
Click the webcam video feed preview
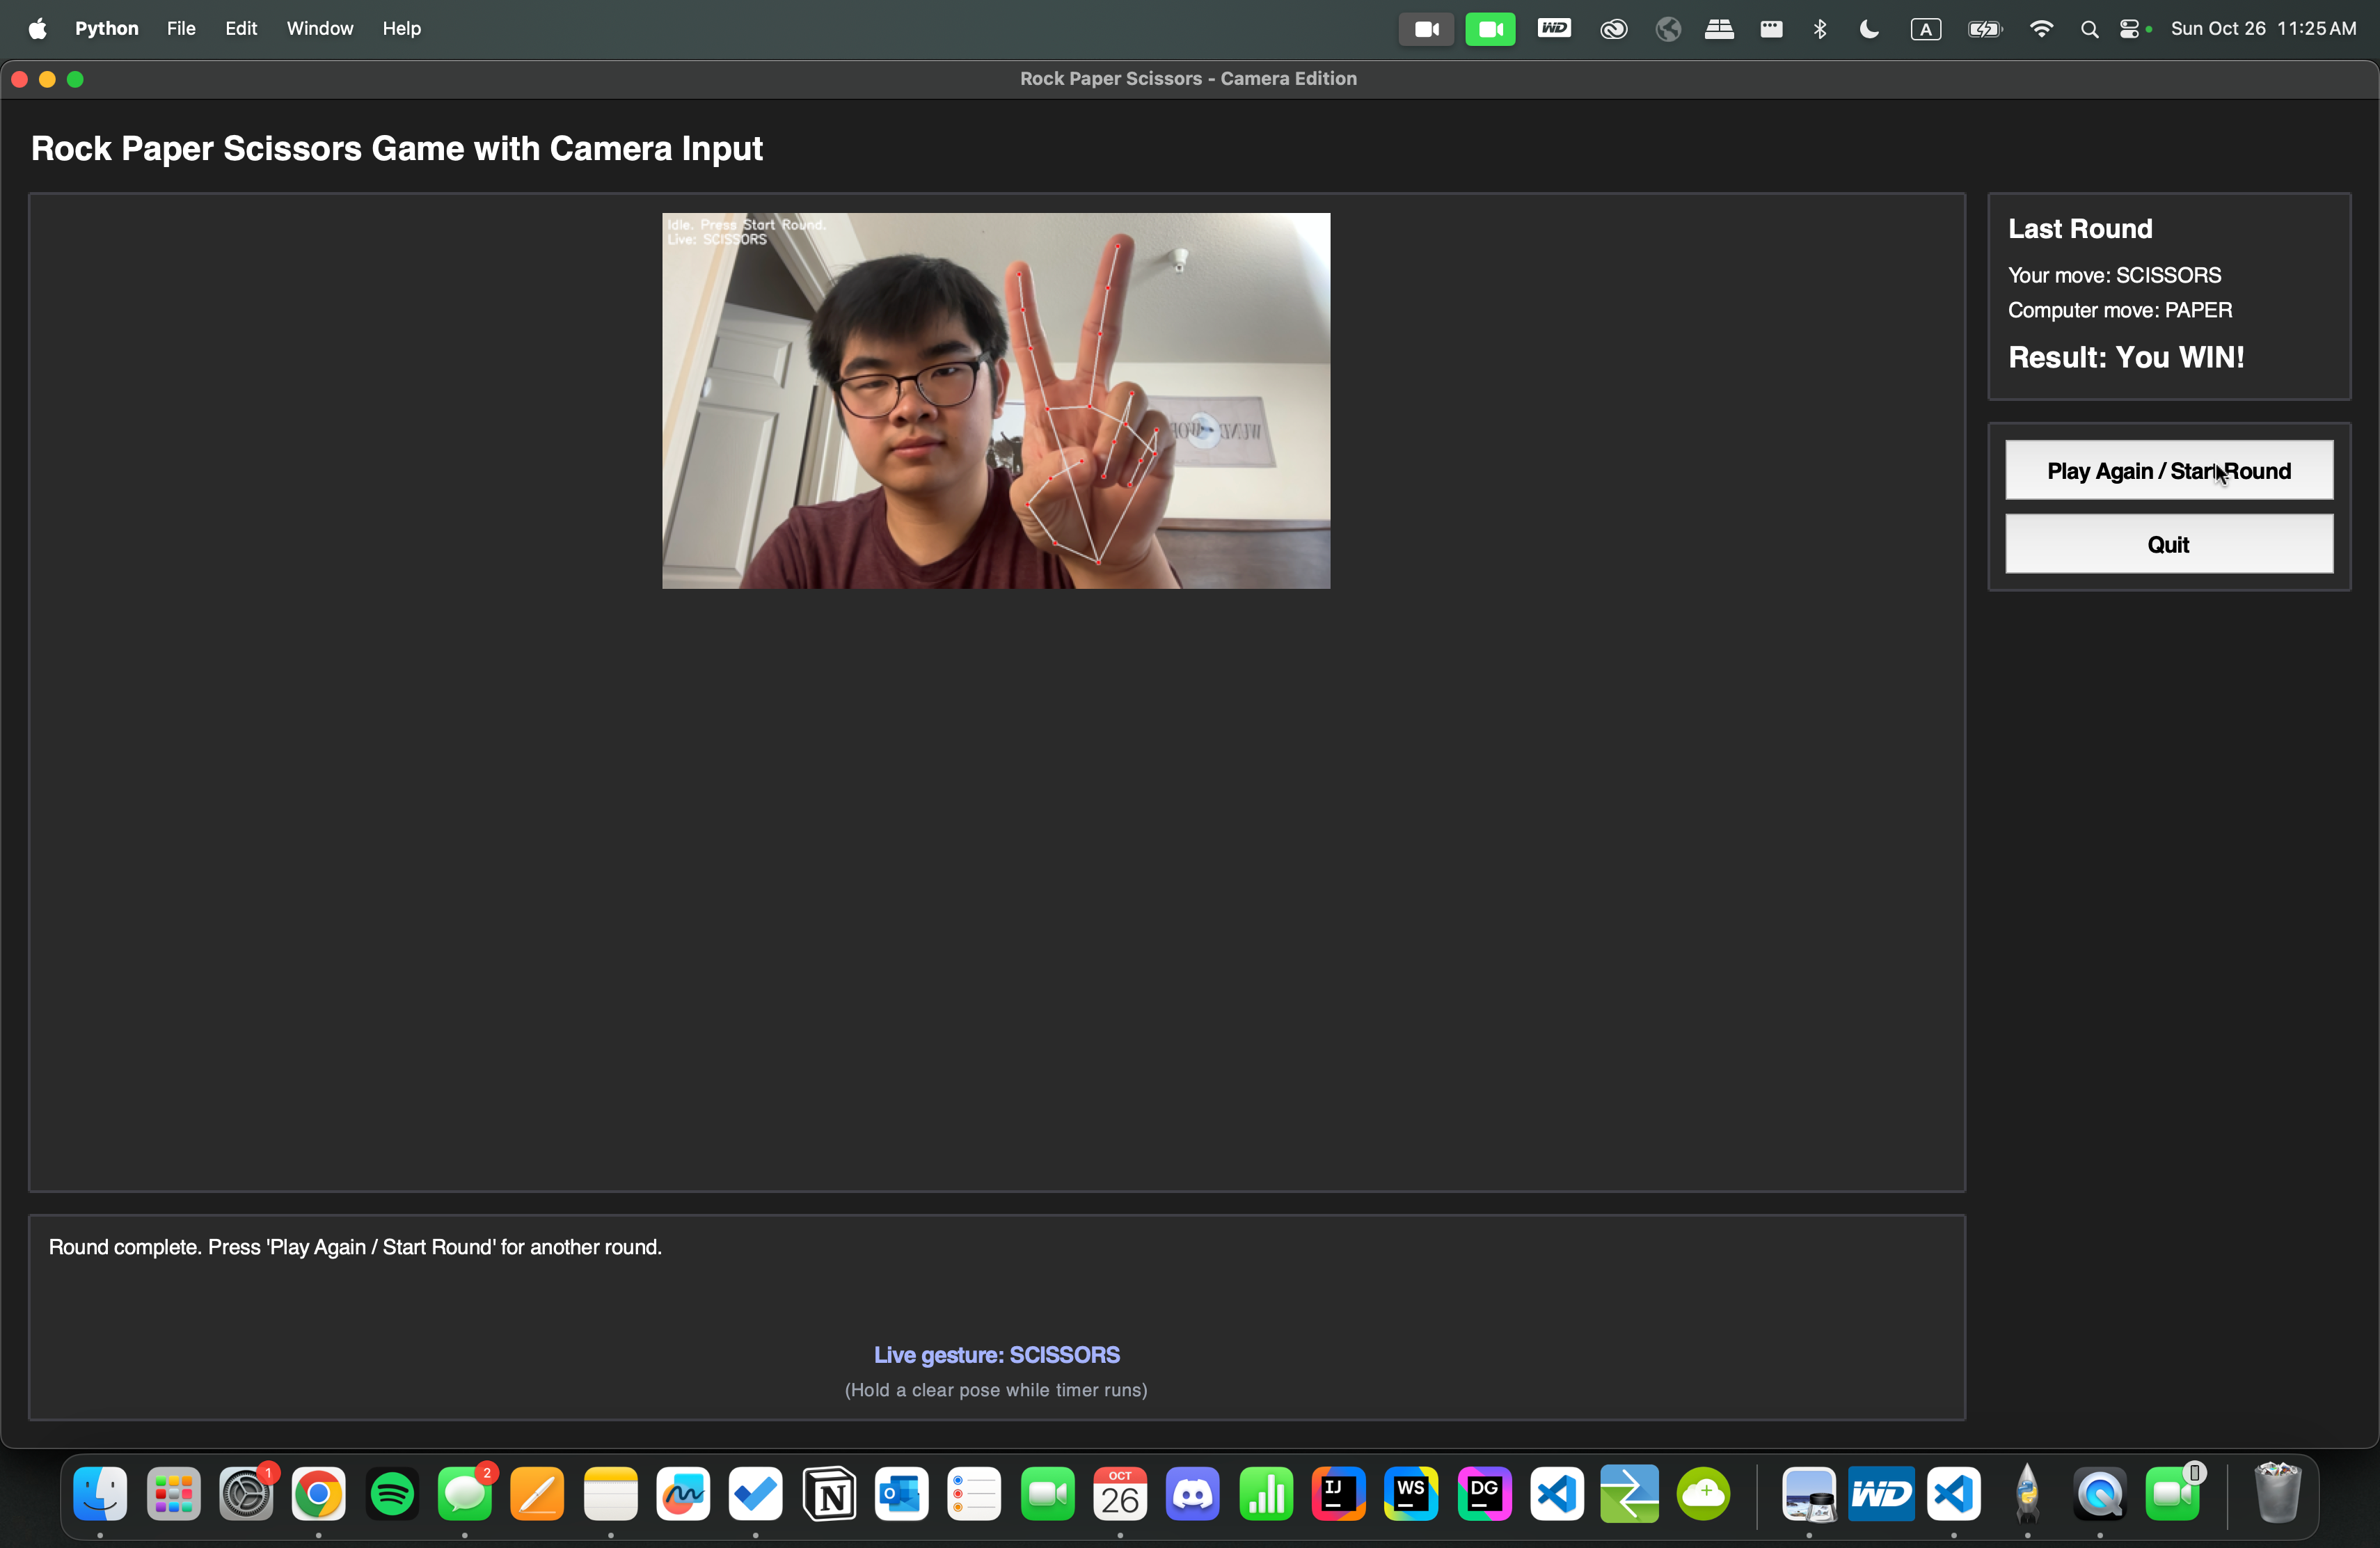click(x=995, y=400)
